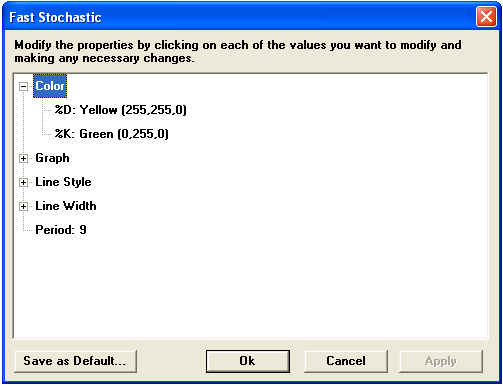Expand the Line Style node

point(23,182)
